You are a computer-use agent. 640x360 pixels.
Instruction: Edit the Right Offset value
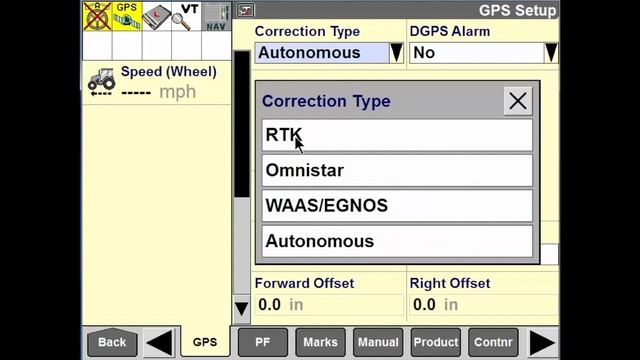click(484, 304)
